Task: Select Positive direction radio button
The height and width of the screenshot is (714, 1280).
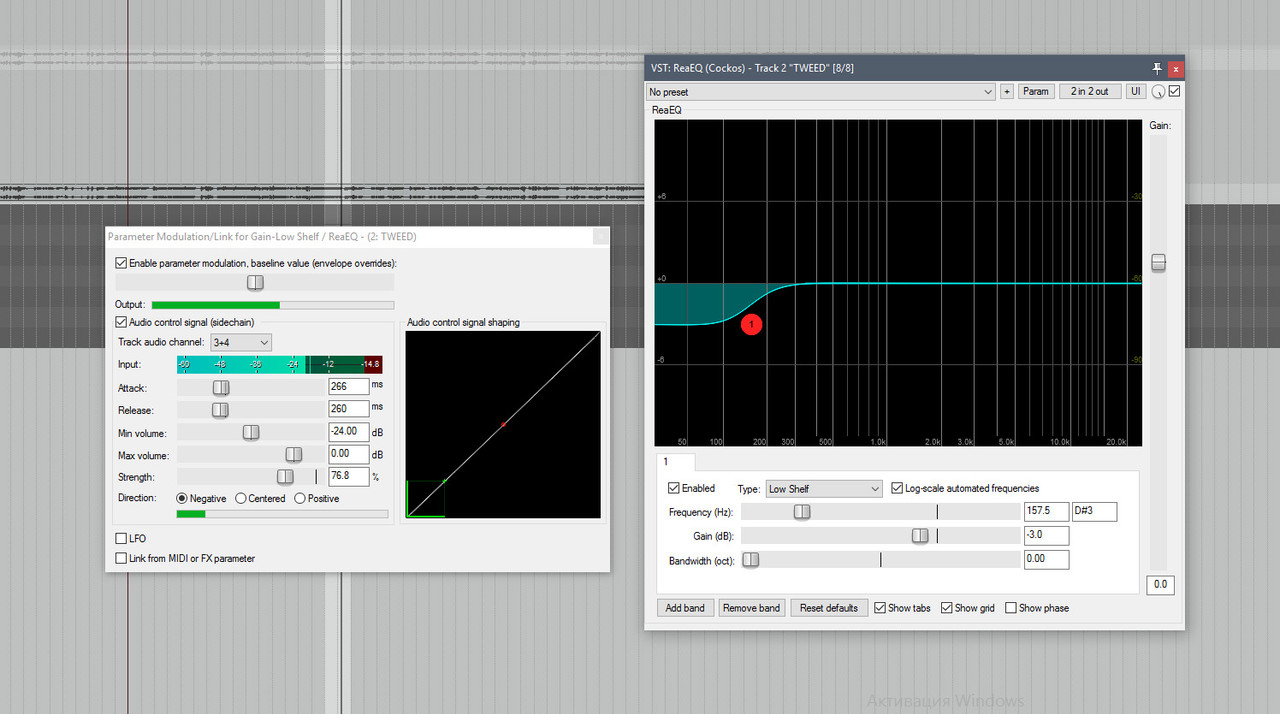Action: [x=300, y=498]
